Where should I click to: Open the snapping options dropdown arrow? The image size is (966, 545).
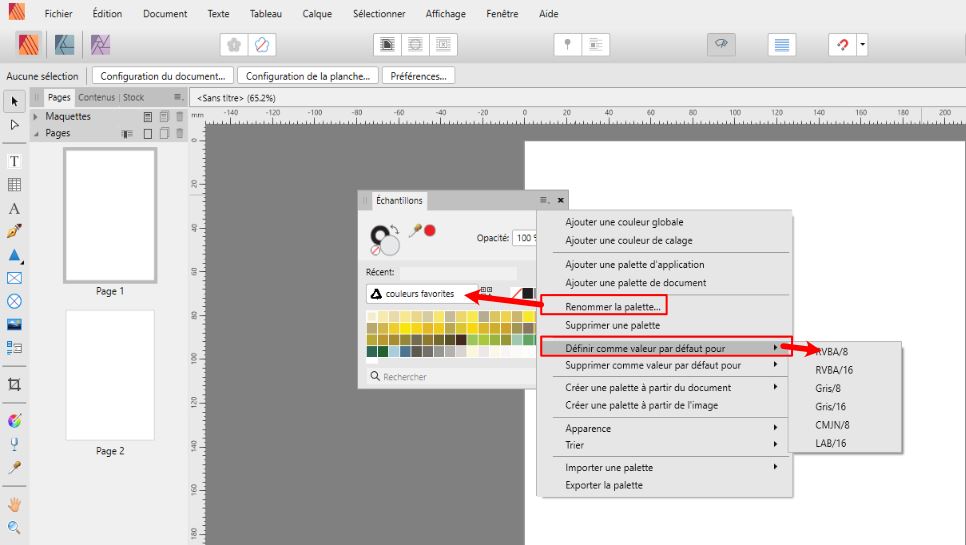click(862, 44)
